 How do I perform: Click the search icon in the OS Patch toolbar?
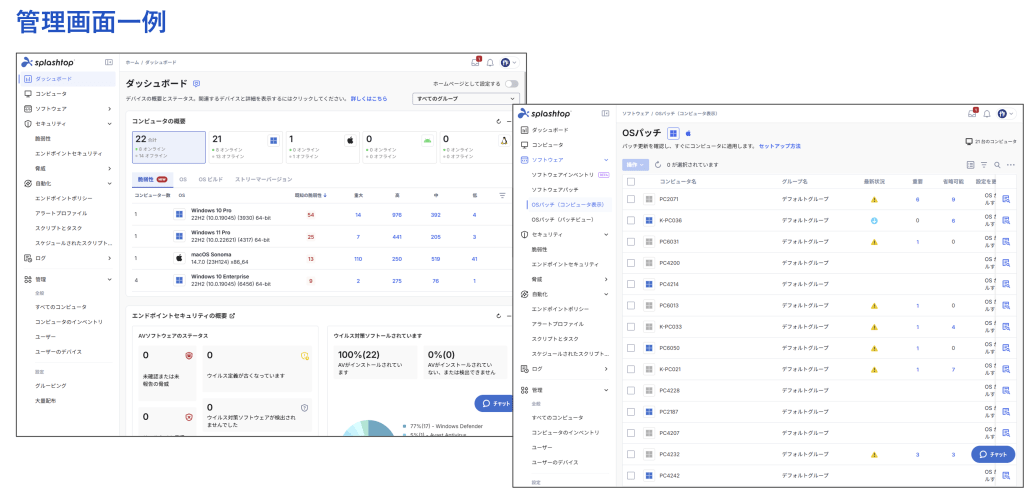(997, 165)
